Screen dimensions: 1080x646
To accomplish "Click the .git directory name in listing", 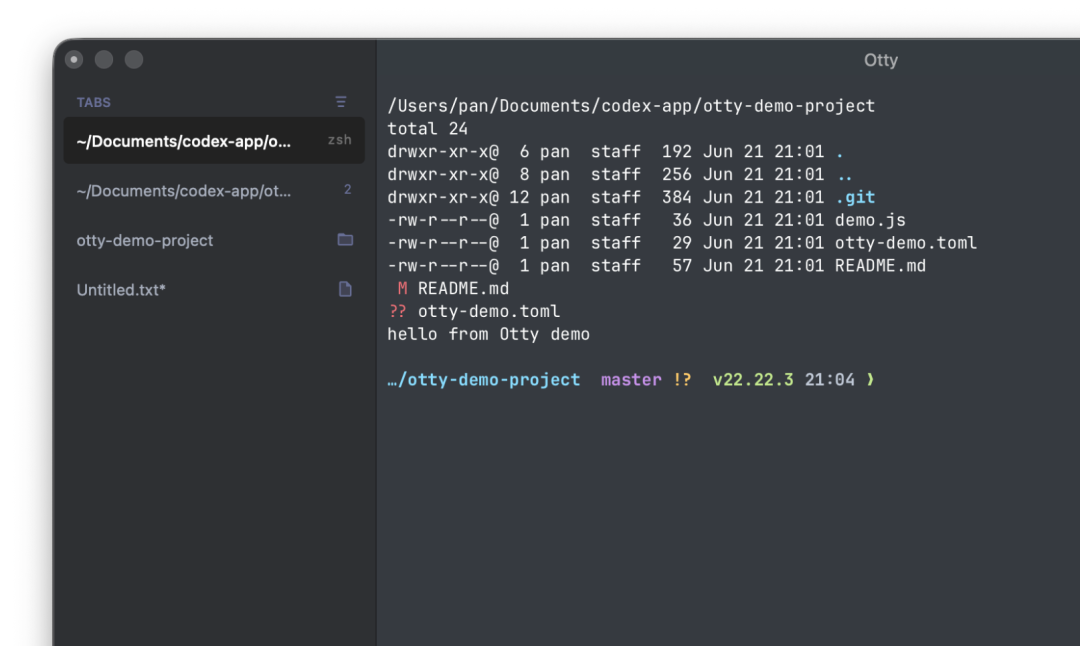I will [855, 198].
